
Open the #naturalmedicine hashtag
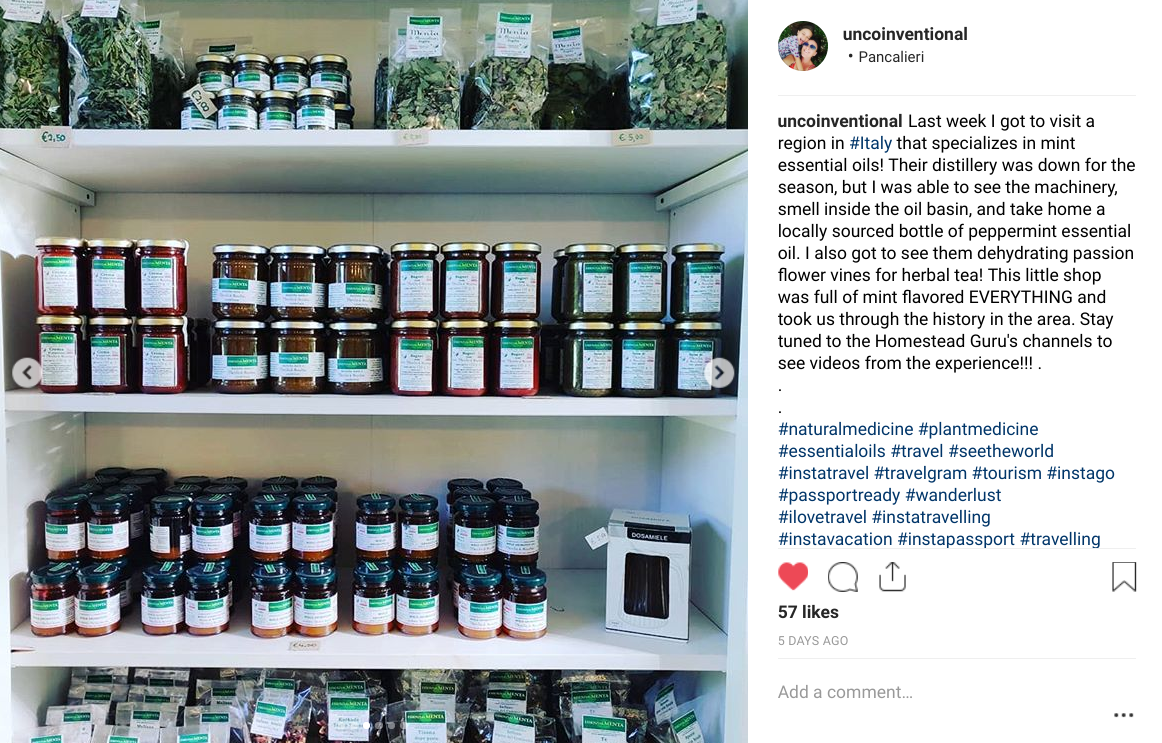(846, 429)
